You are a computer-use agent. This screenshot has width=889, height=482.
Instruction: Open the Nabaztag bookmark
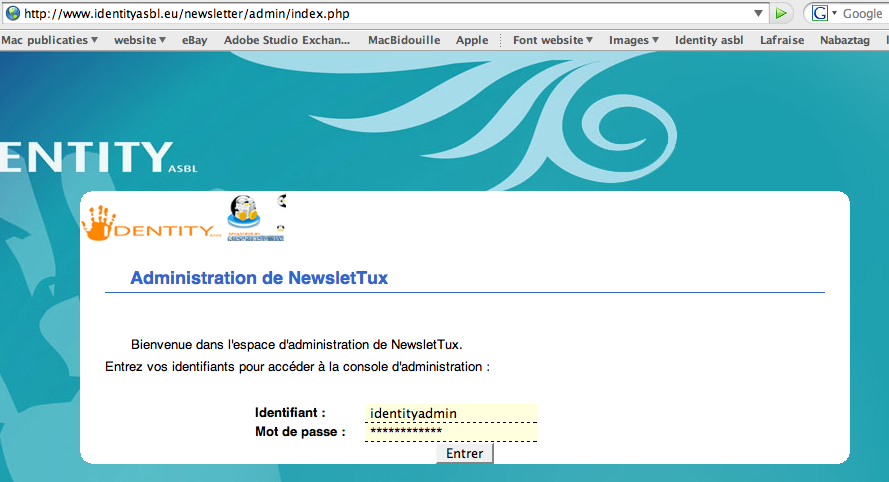(845, 40)
